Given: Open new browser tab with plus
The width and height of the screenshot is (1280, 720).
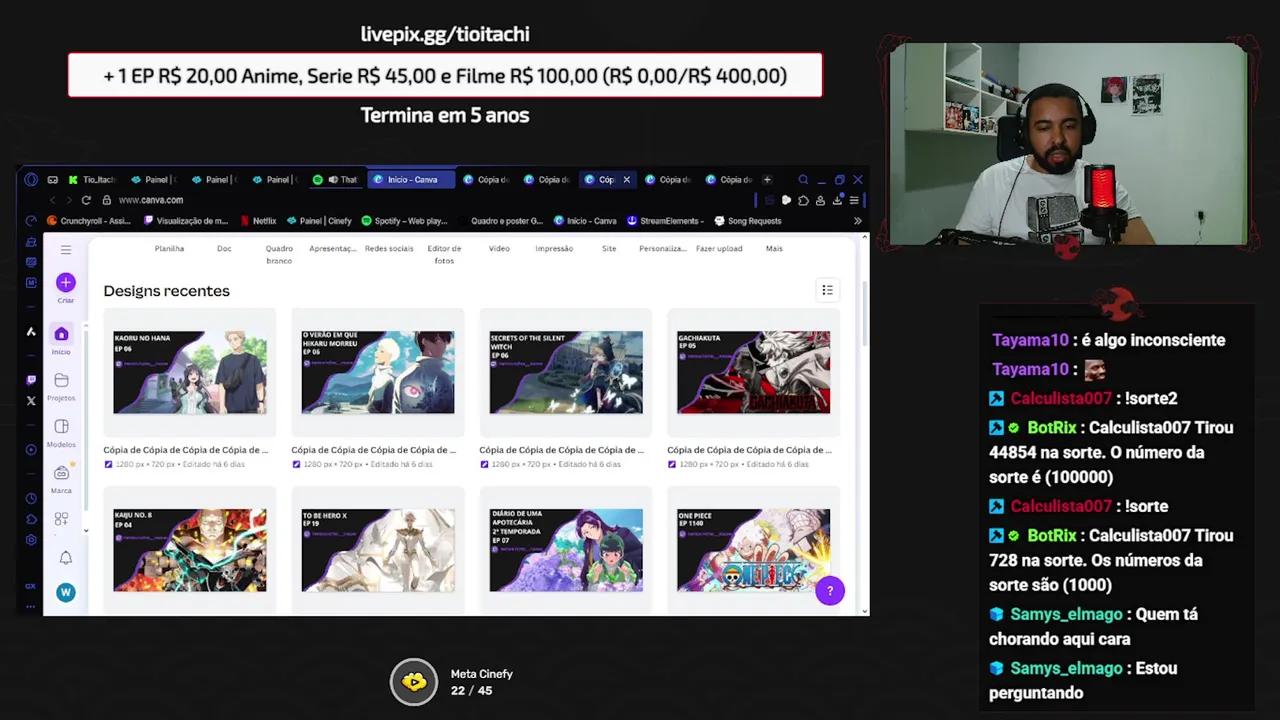Looking at the screenshot, I should [x=767, y=180].
